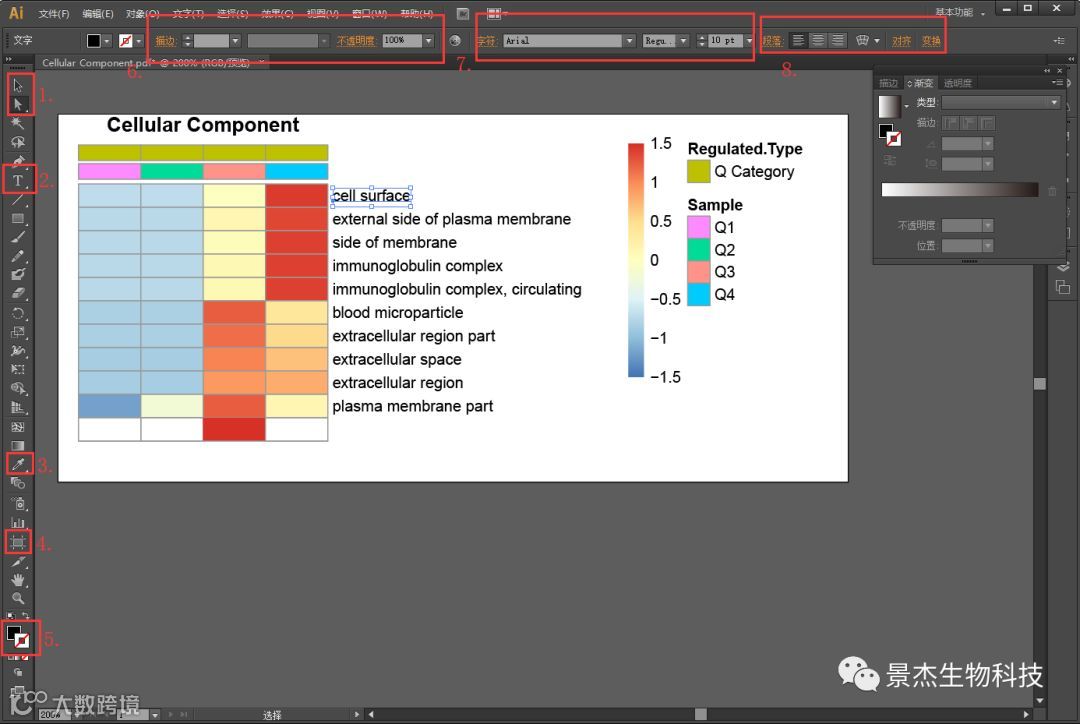Image resolution: width=1080 pixels, height=724 pixels.
Task: Select the Line Segment tool
Action: (18, 200)
